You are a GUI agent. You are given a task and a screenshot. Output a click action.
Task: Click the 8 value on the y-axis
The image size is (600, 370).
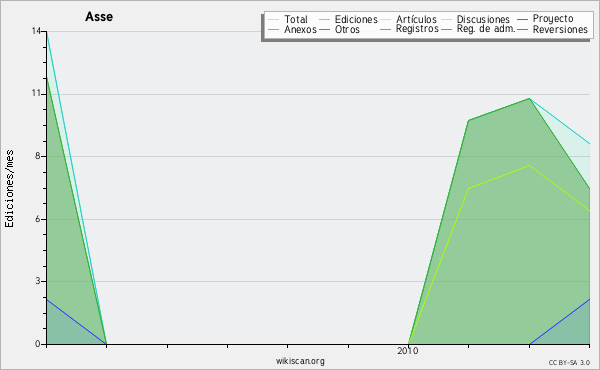38,156
